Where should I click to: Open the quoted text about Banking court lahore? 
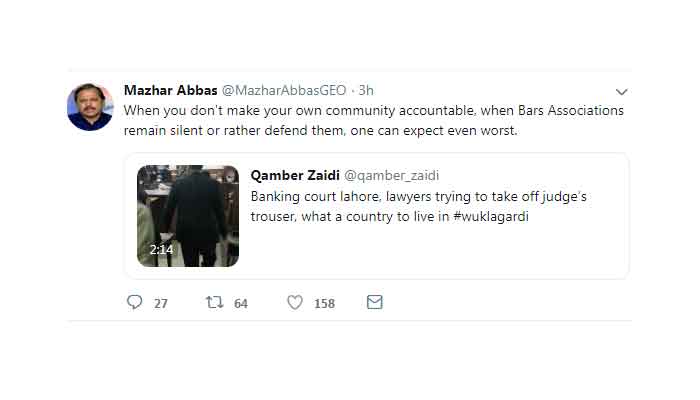click(418, 197)
